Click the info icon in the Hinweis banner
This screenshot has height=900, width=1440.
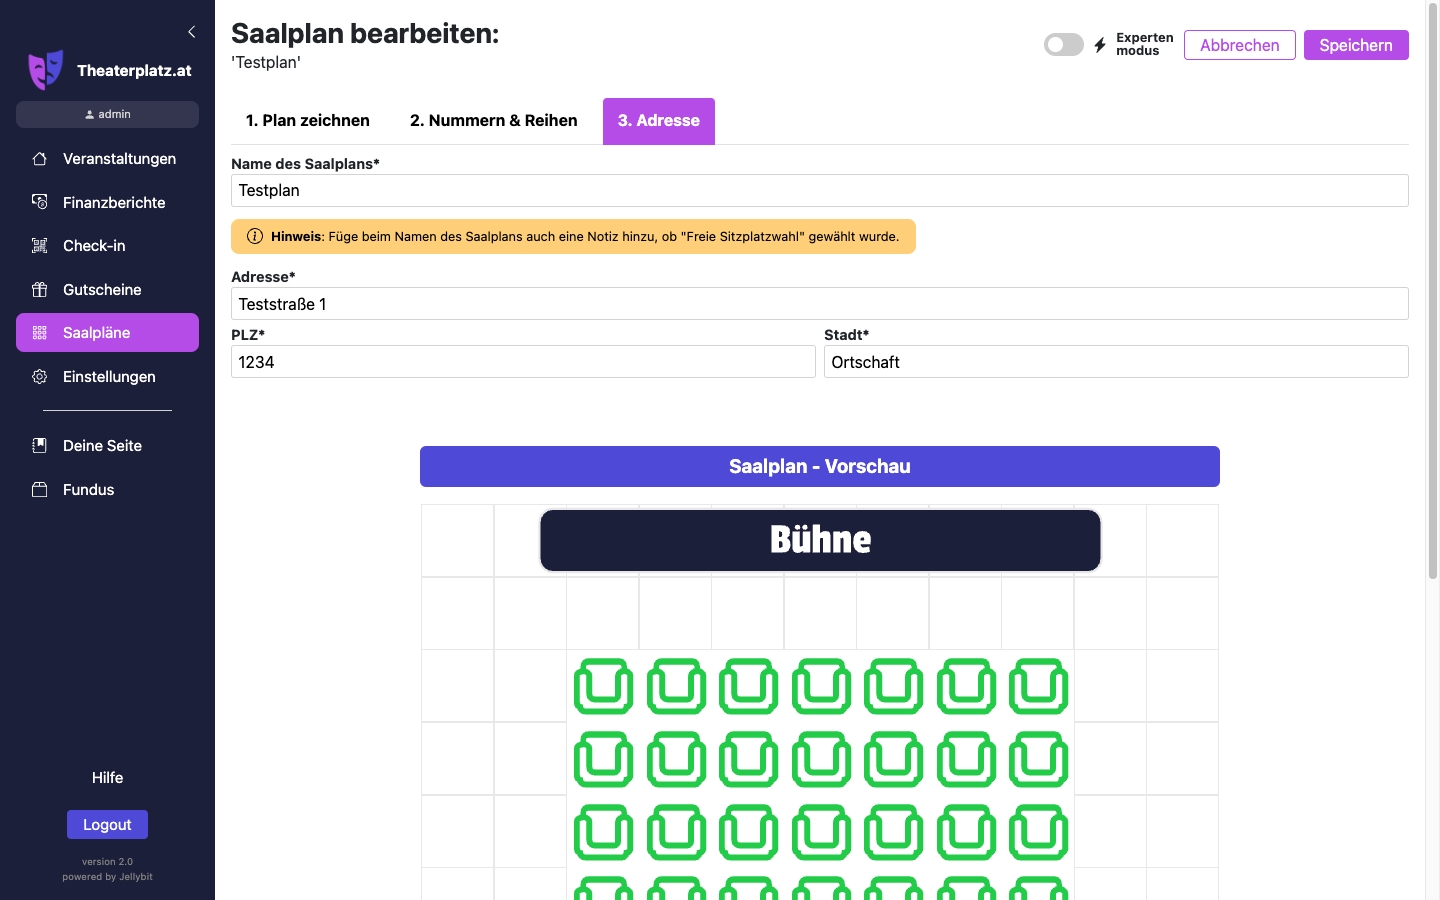click(255, 236)
